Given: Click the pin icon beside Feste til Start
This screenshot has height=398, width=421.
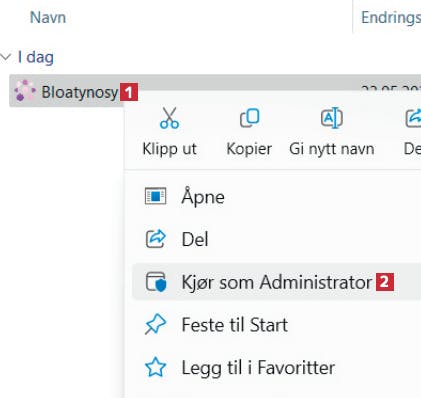Looking at the screenshot, I should (x=155, y=324).
